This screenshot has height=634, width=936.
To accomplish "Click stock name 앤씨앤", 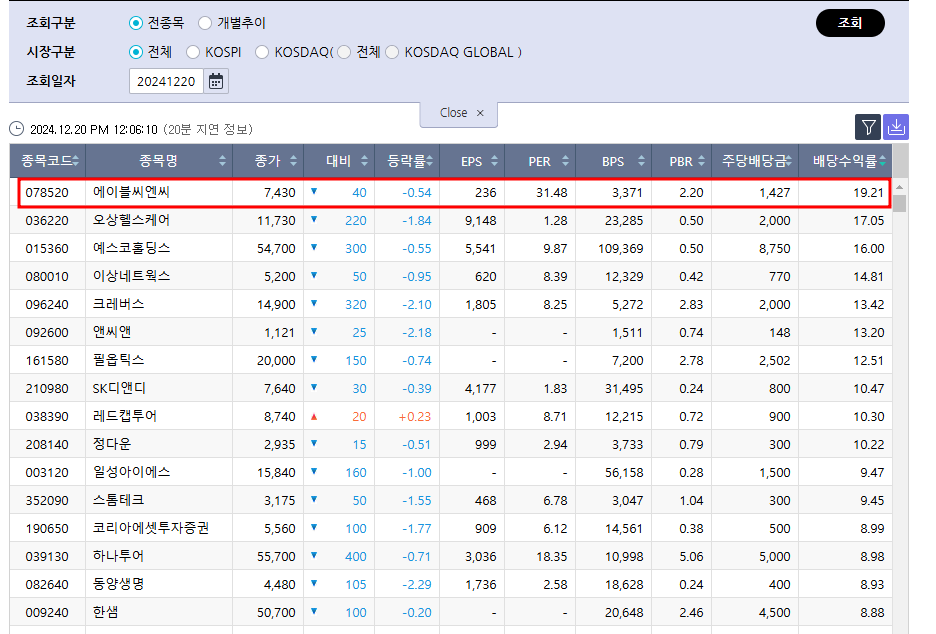I will coord(112,333).
